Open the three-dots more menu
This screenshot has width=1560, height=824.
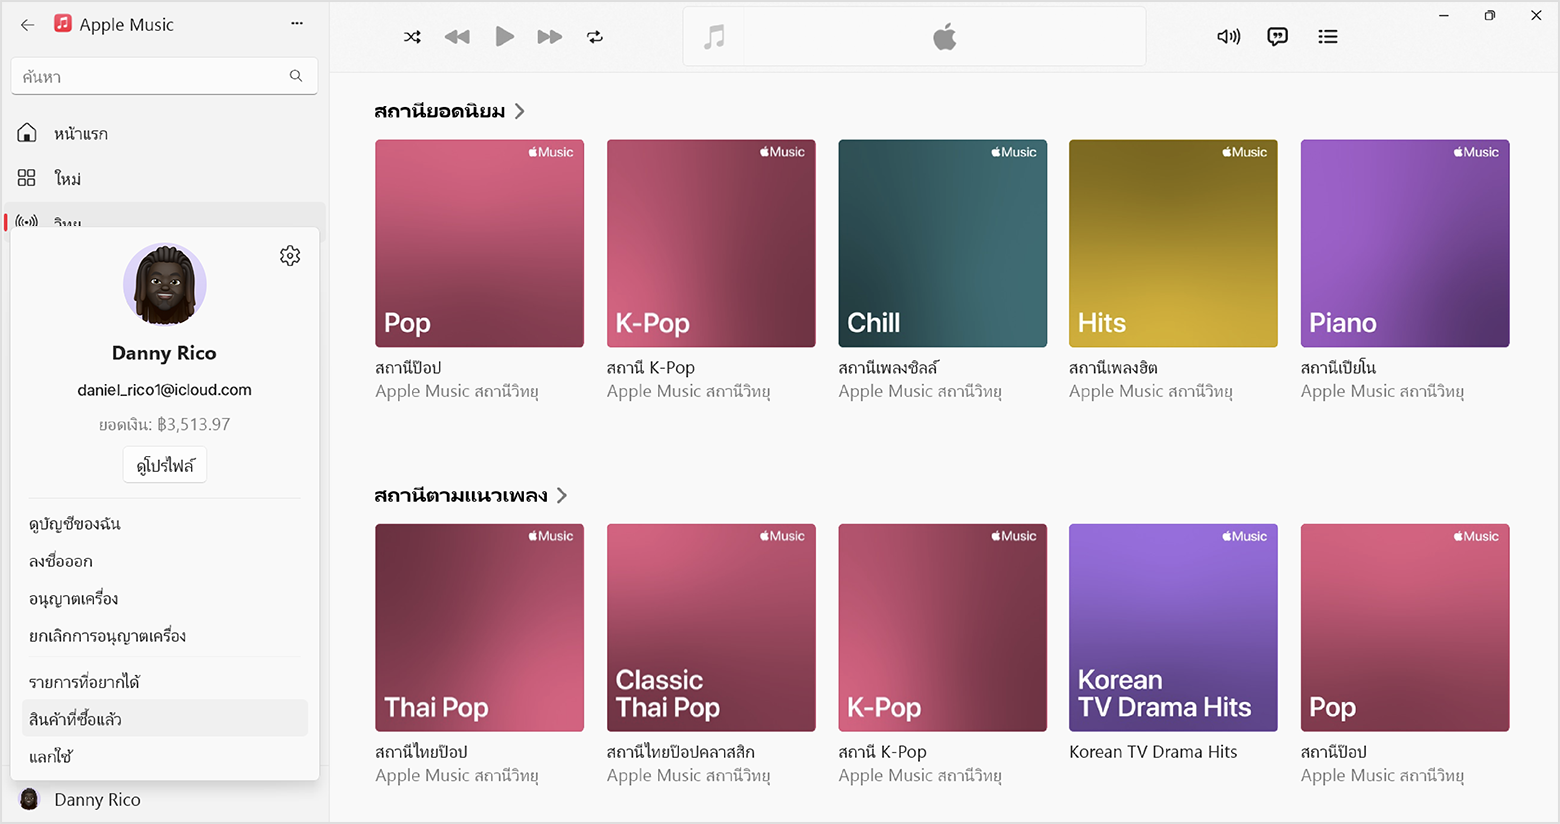click(297, 23)
